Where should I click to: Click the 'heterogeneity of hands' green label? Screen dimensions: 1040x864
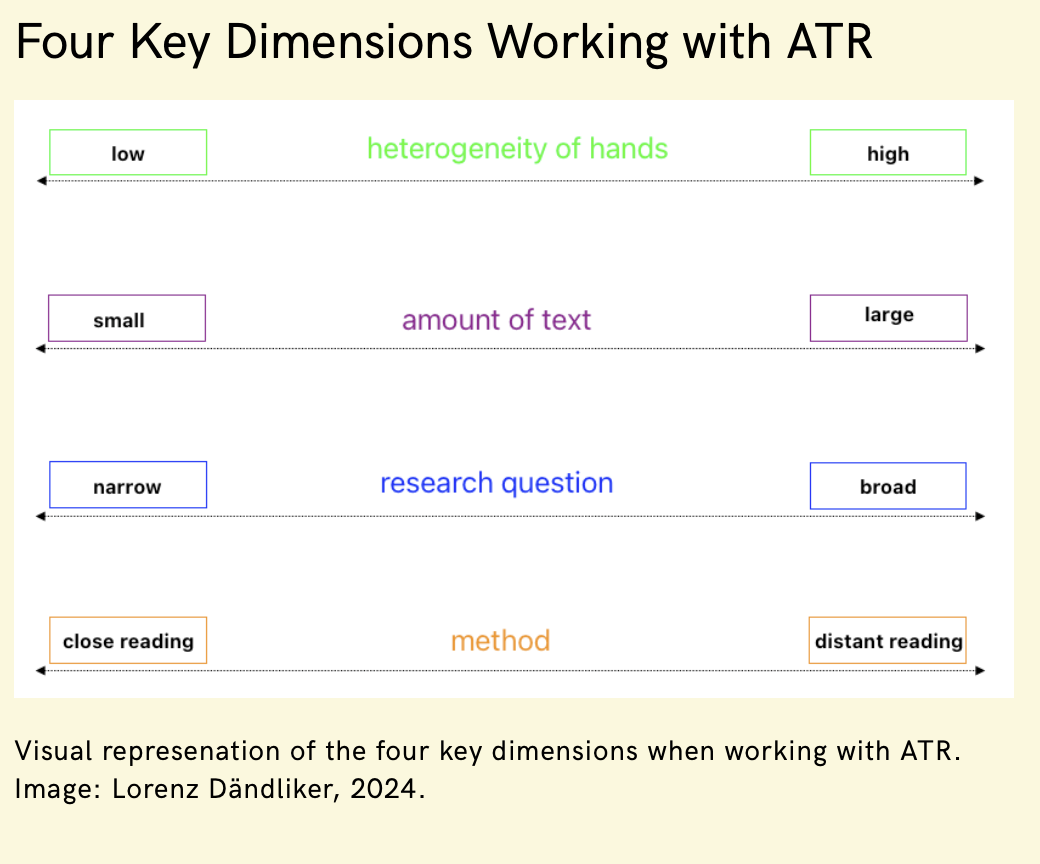(517, 149)
